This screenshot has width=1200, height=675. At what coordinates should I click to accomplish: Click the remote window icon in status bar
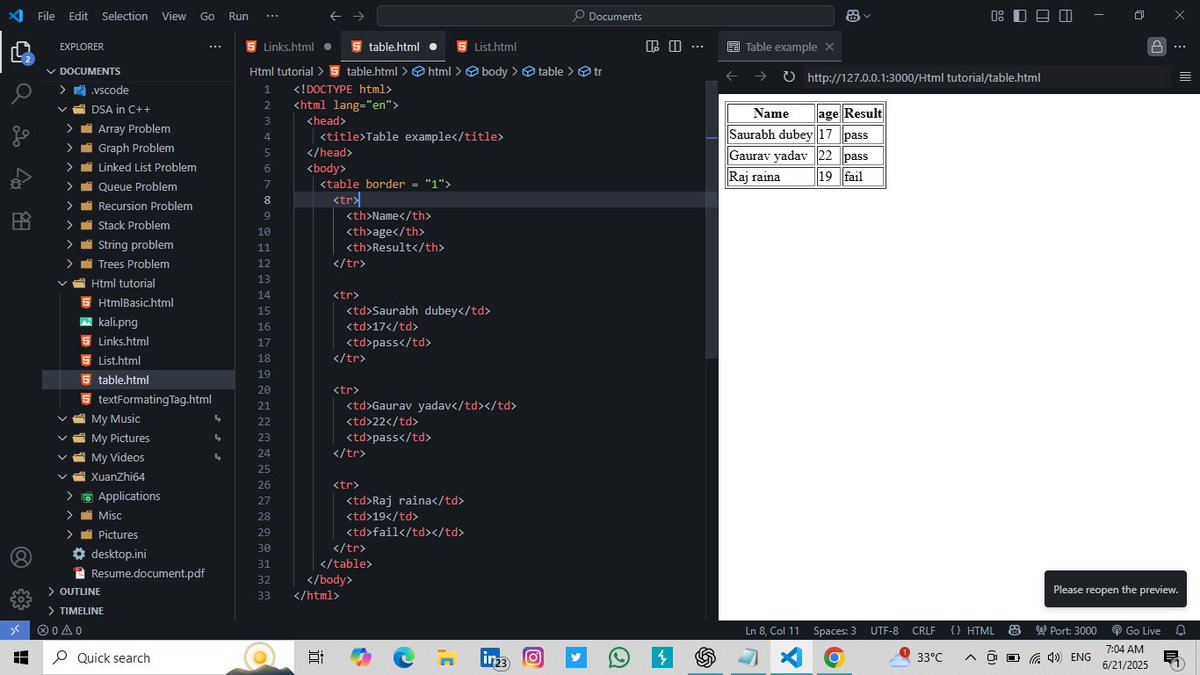(x=14, y=631)
